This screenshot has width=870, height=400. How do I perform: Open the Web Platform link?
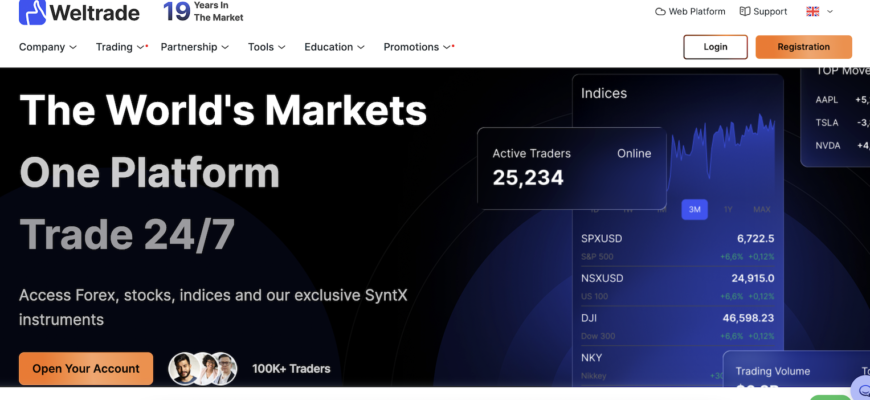690,12
